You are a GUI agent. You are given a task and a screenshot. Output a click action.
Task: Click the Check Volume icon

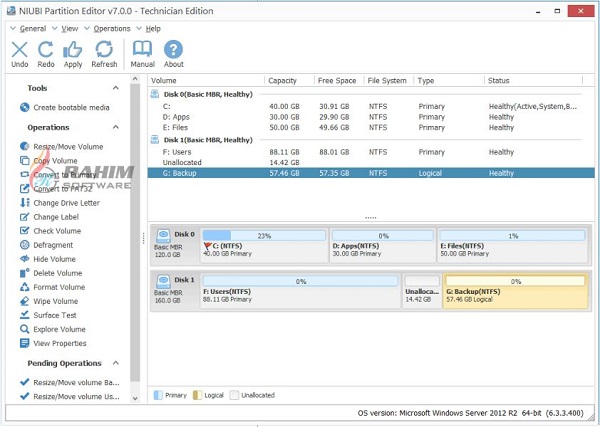[x=24, y=230]
